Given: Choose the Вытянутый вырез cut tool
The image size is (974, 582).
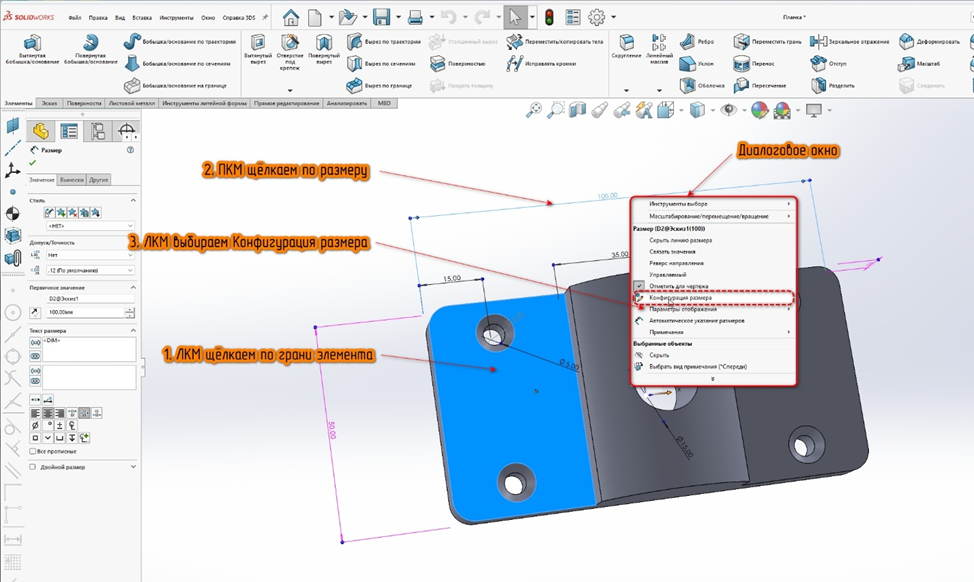Looking at the screenshot, I should pos(258,50).
